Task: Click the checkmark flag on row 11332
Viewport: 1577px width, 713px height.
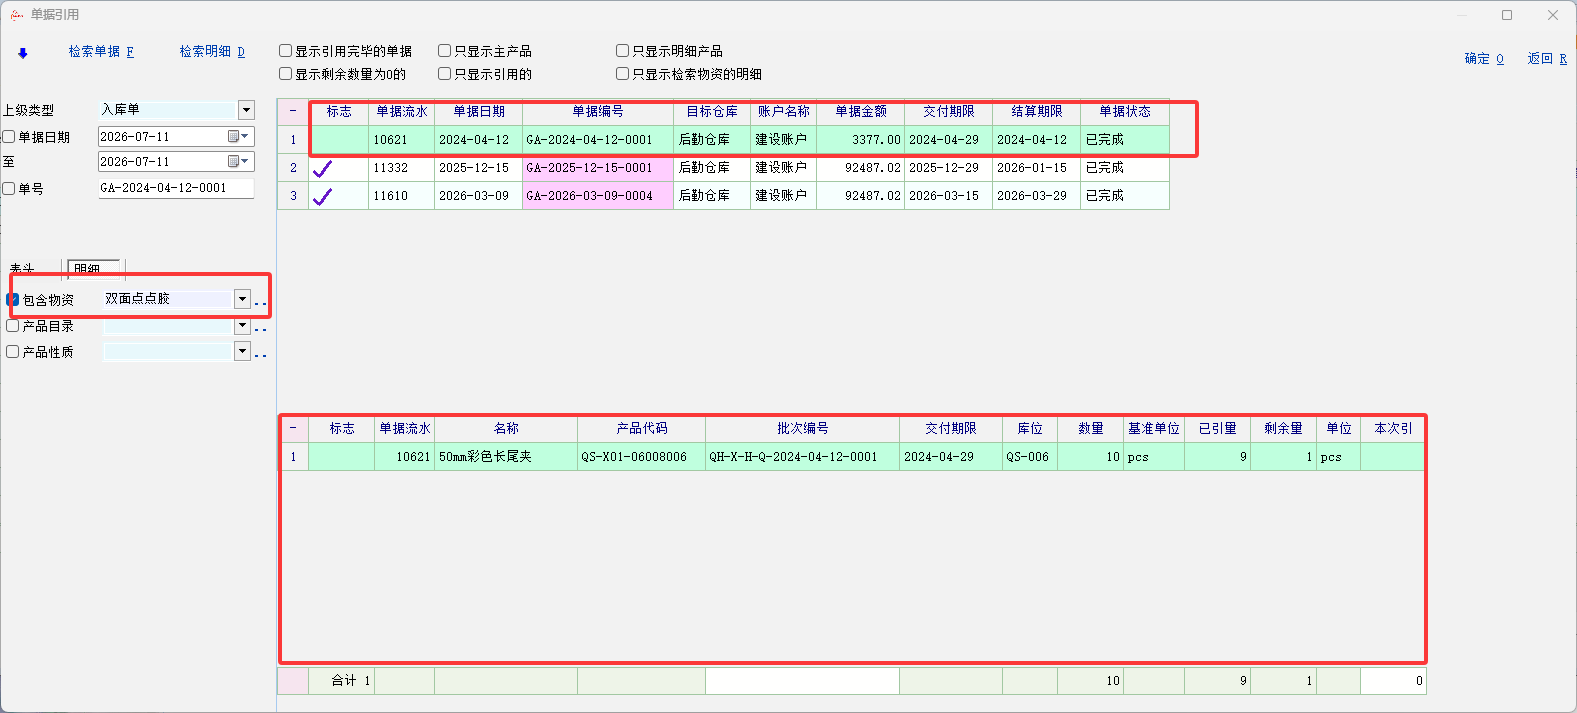Action: tap(323, 168)
